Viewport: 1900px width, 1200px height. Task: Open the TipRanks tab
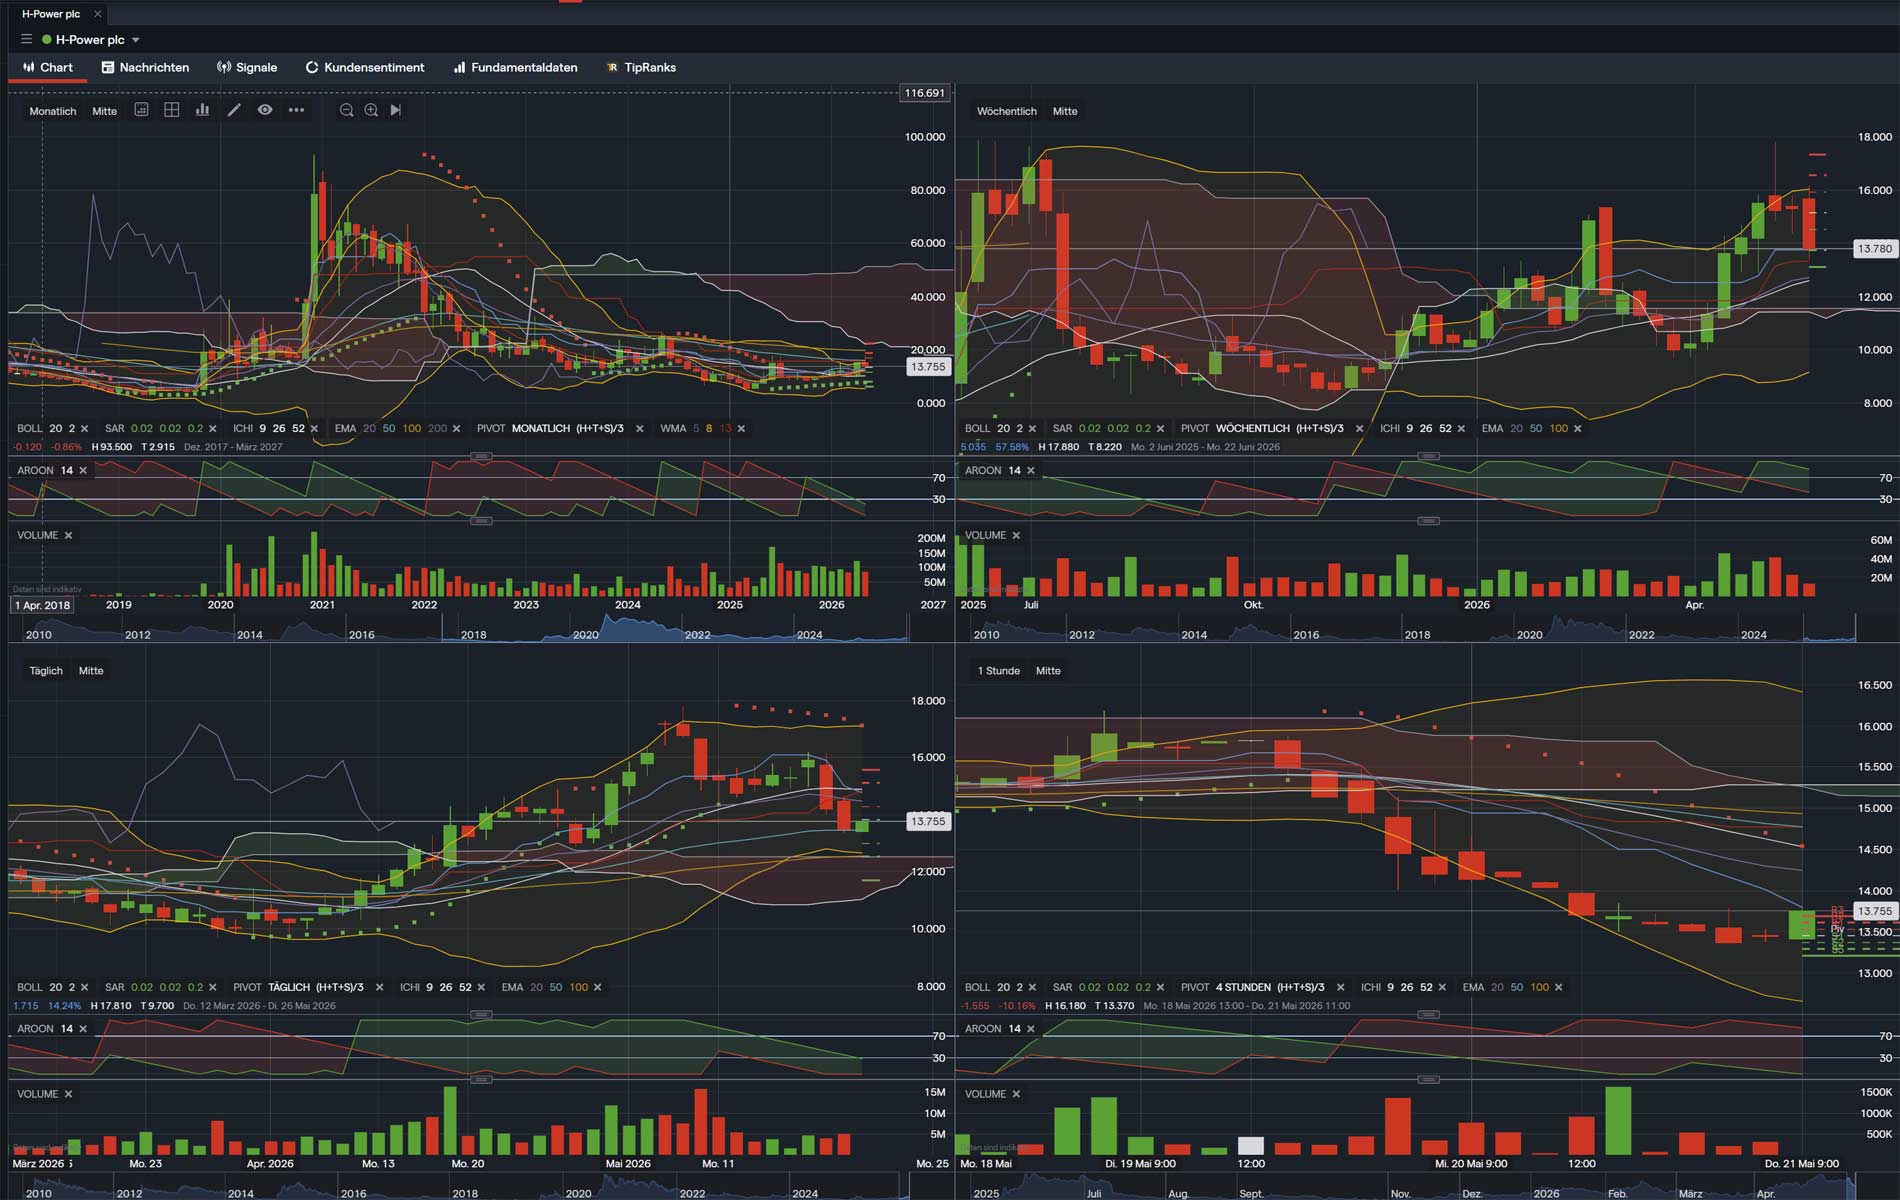[641, 67]
